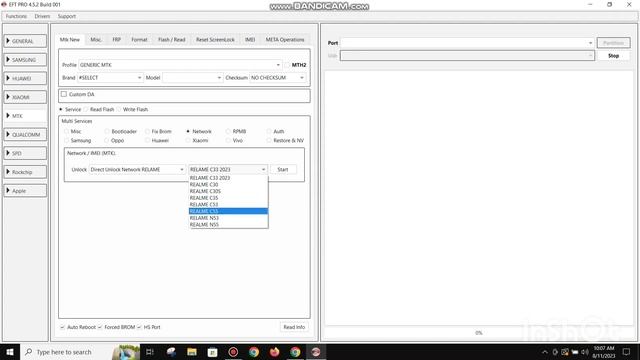The width and height of the screenshot is (640, 360).
Task: Choose the Oppo radio button
Action: (107, 140)
